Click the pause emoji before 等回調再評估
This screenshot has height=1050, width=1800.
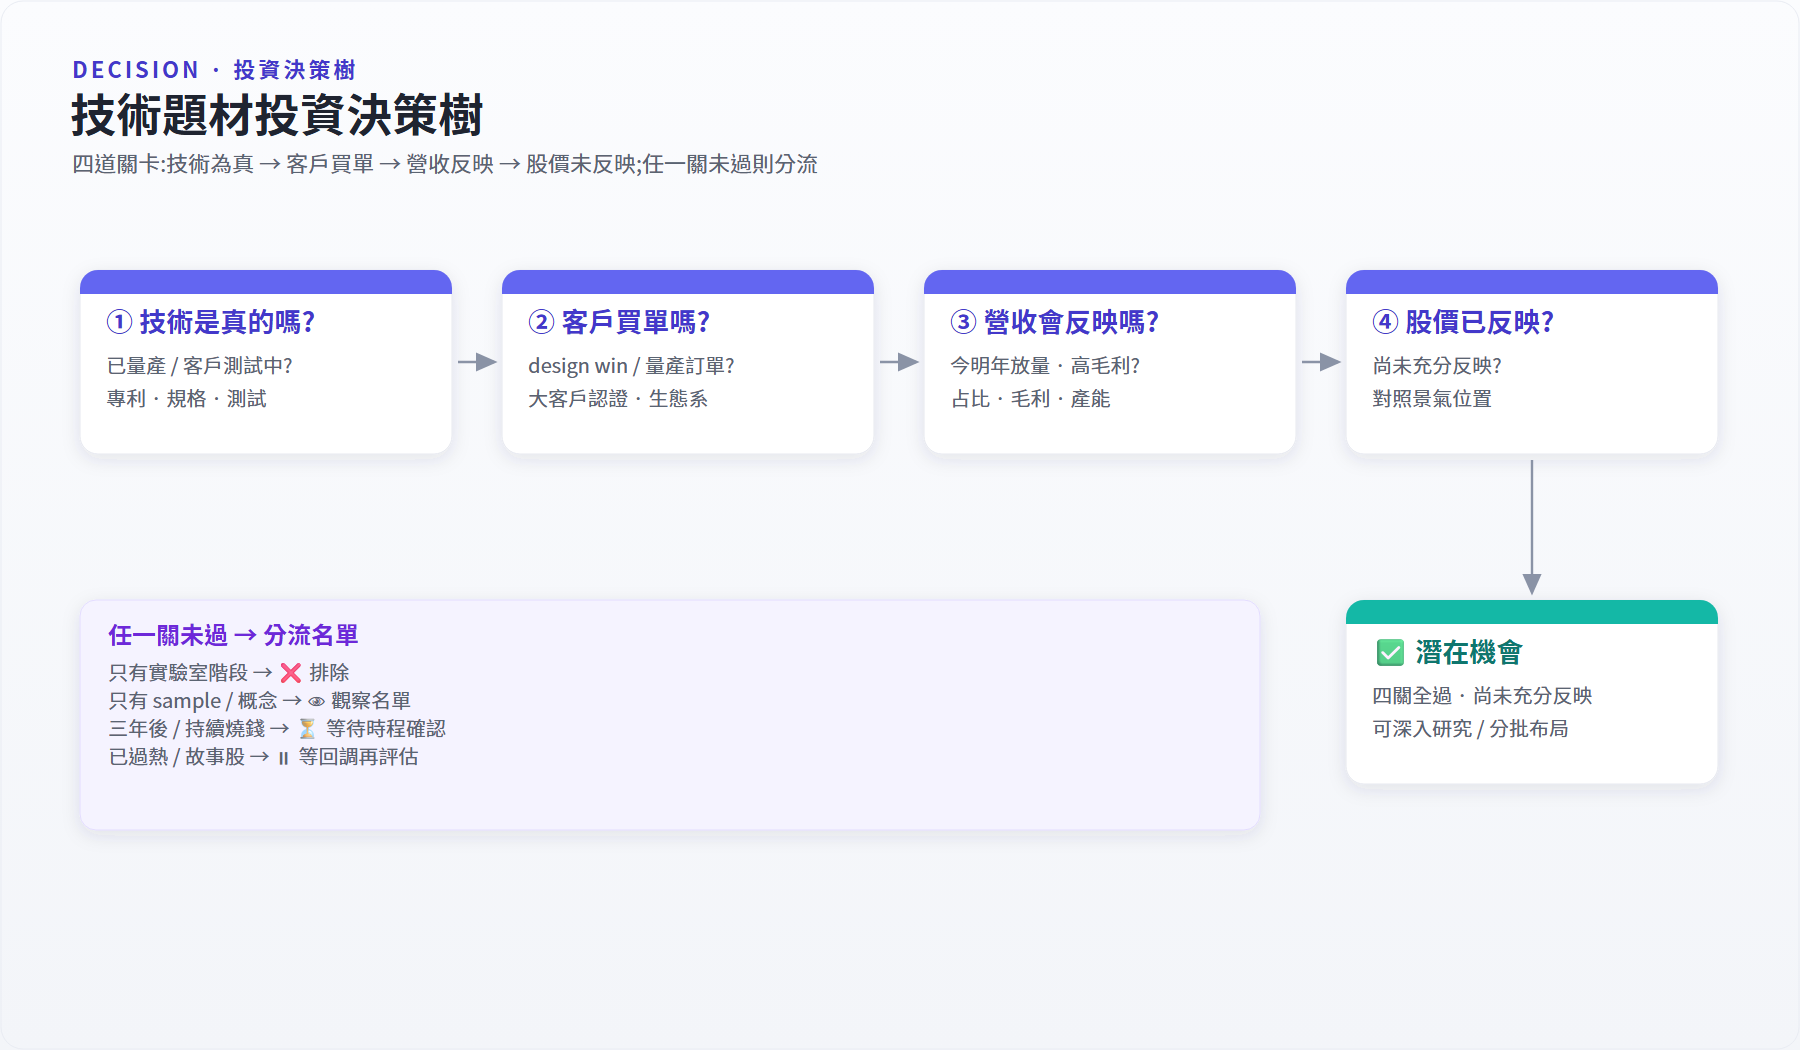283,758
